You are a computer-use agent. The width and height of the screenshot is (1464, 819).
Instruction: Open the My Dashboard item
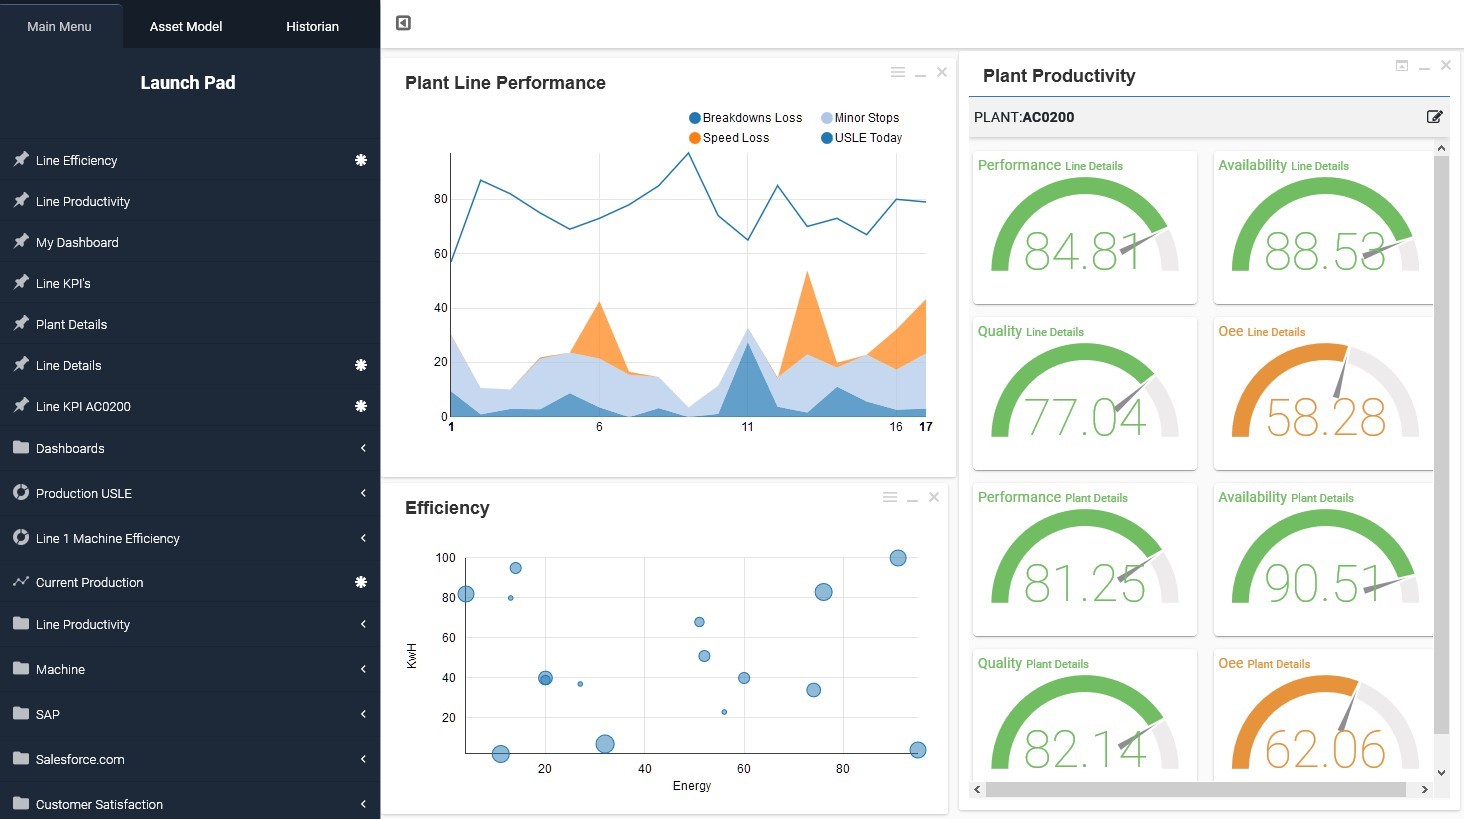click(190, 242)
